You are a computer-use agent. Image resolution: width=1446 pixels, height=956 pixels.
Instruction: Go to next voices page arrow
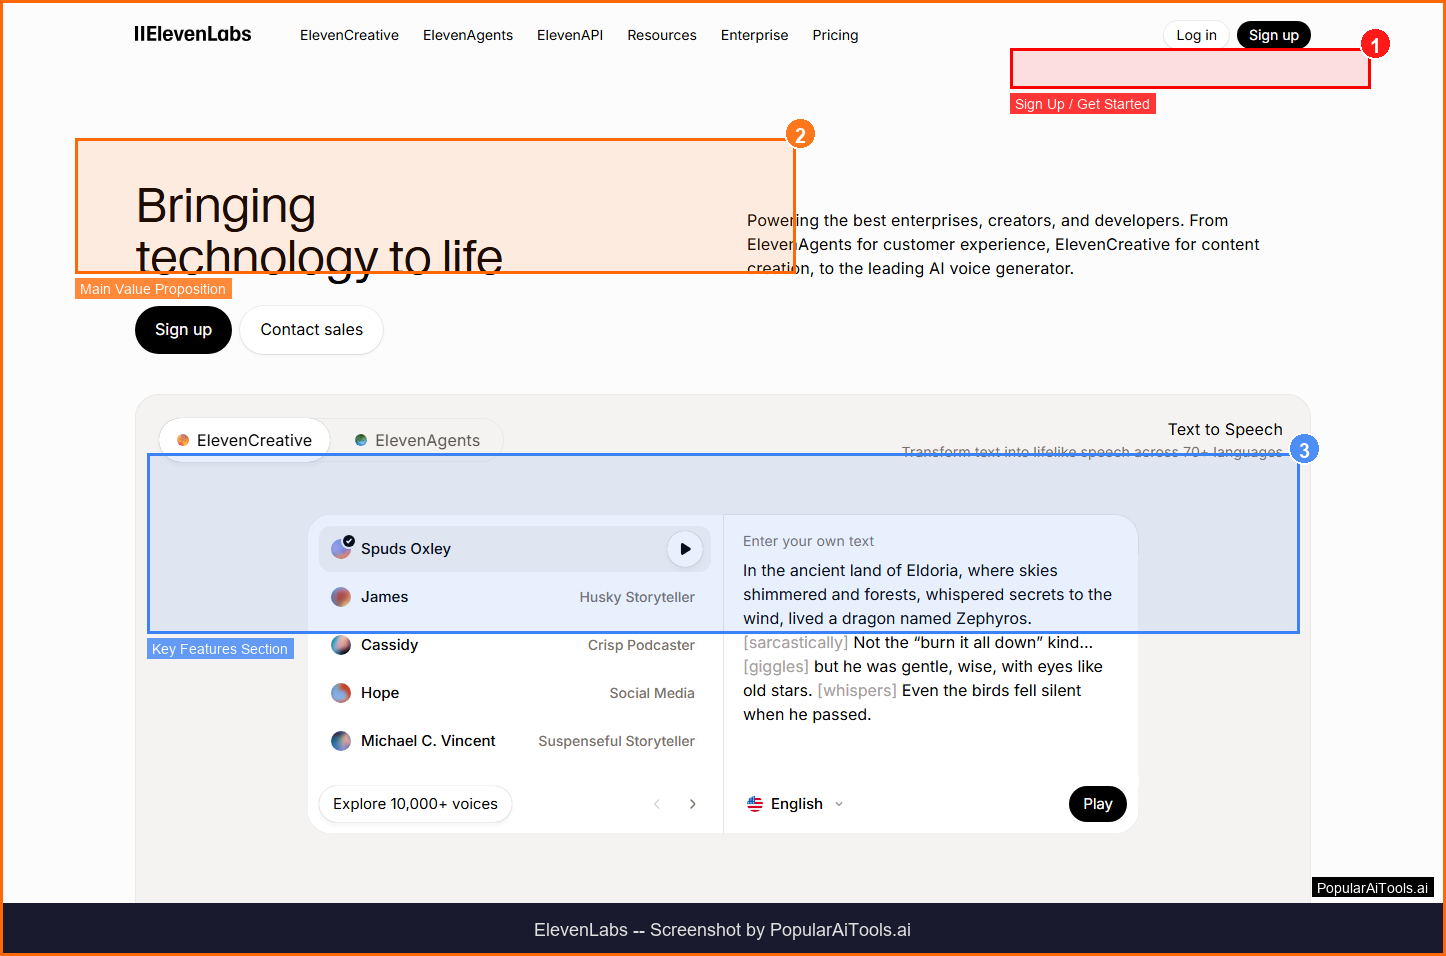(692, 804)
